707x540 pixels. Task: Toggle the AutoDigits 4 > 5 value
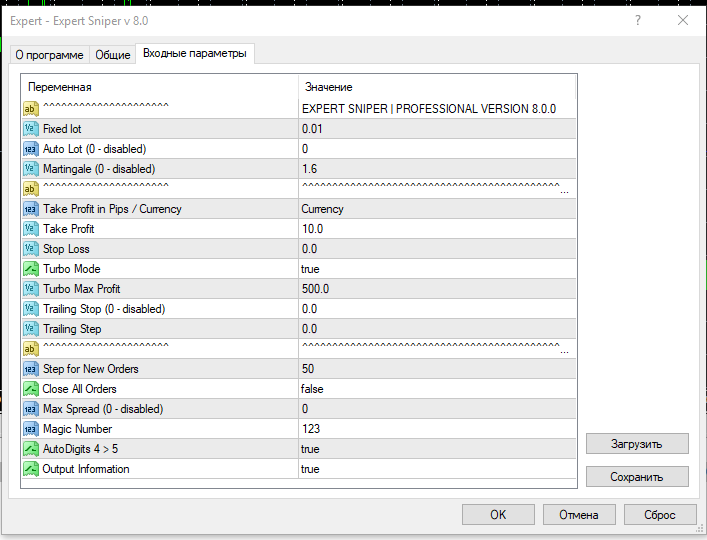pos(436,449)
